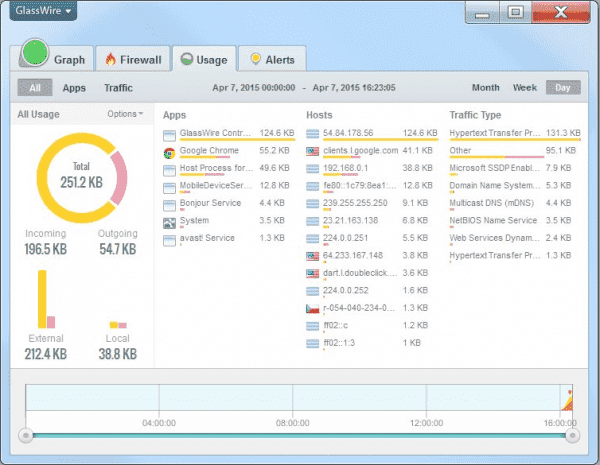Screen dimensions: 600x465
Task: Click the avast! Service app icon
Action: [x=169, y=240]
